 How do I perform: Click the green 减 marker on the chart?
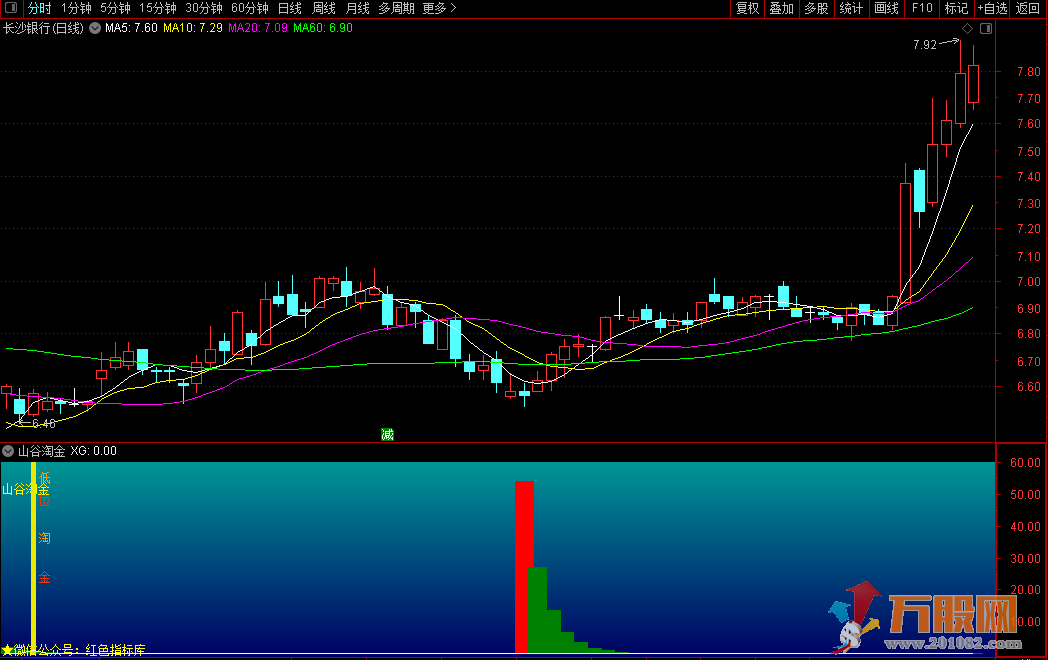coord(387,434)
